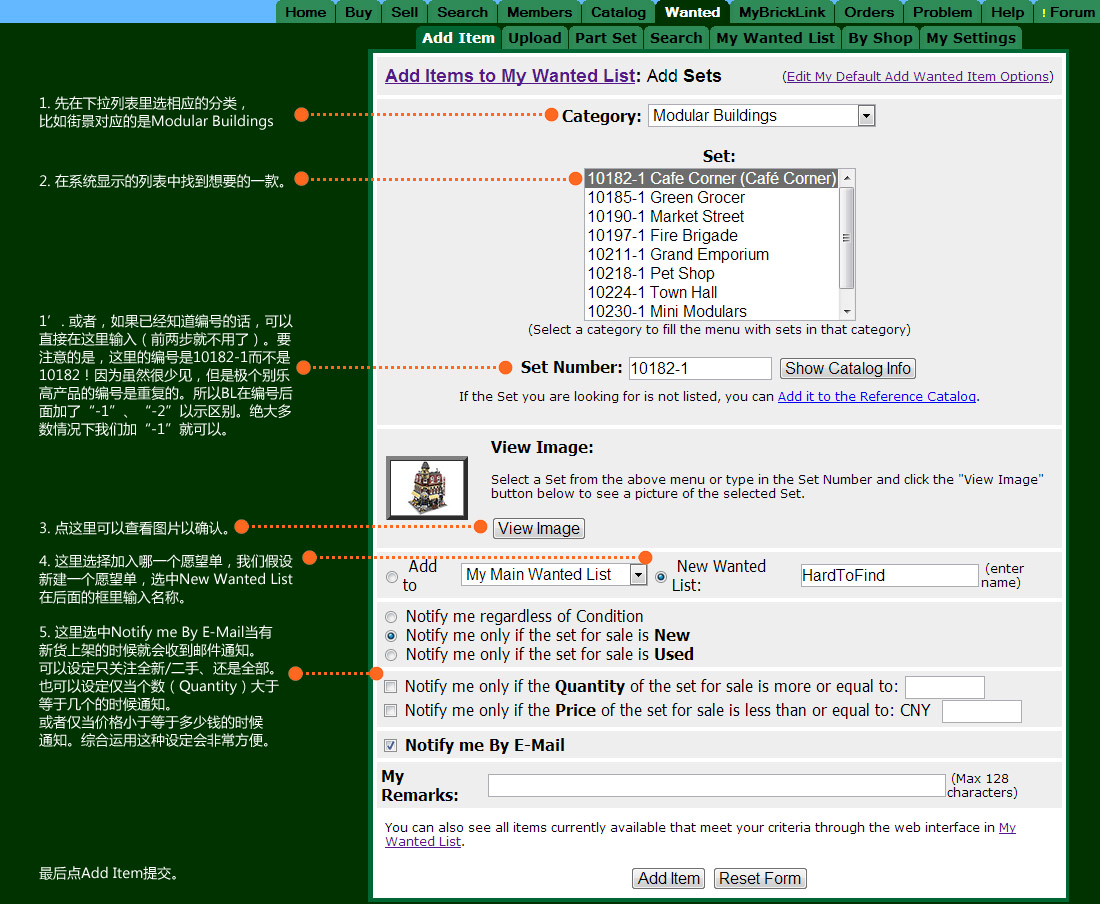This screenshot has width=1100, height=904.
Task: Switch to the Upload tab
Action: click(534, 37)
